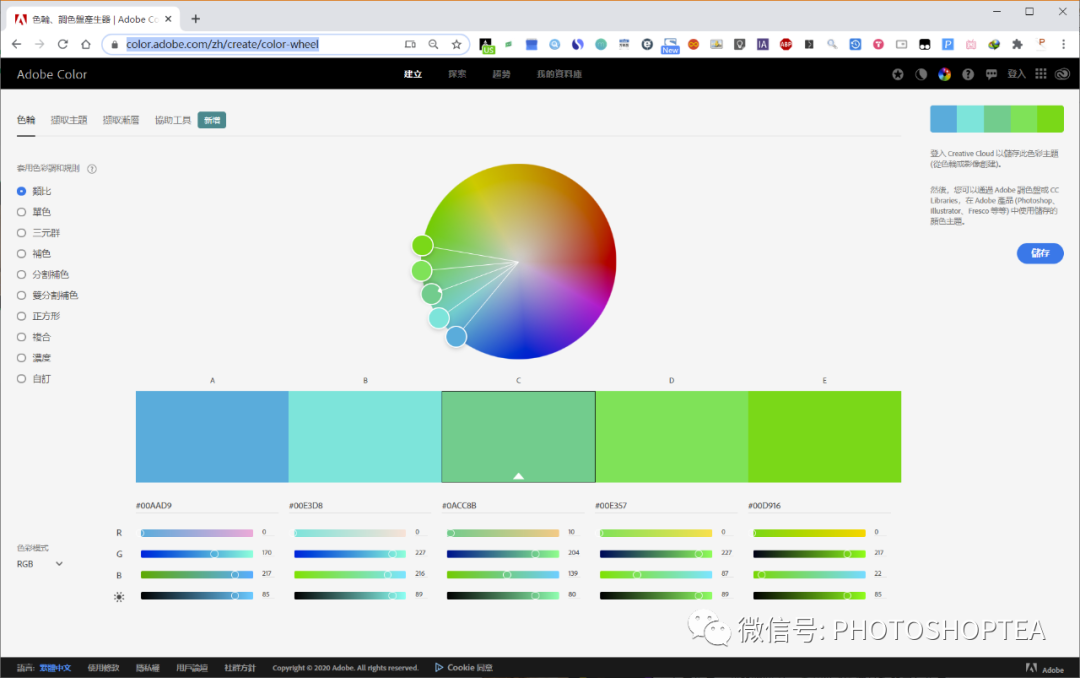Screen dimensions: 1080x678
Task: Open the feedback speech bubble icon
Action: (991, 74)
